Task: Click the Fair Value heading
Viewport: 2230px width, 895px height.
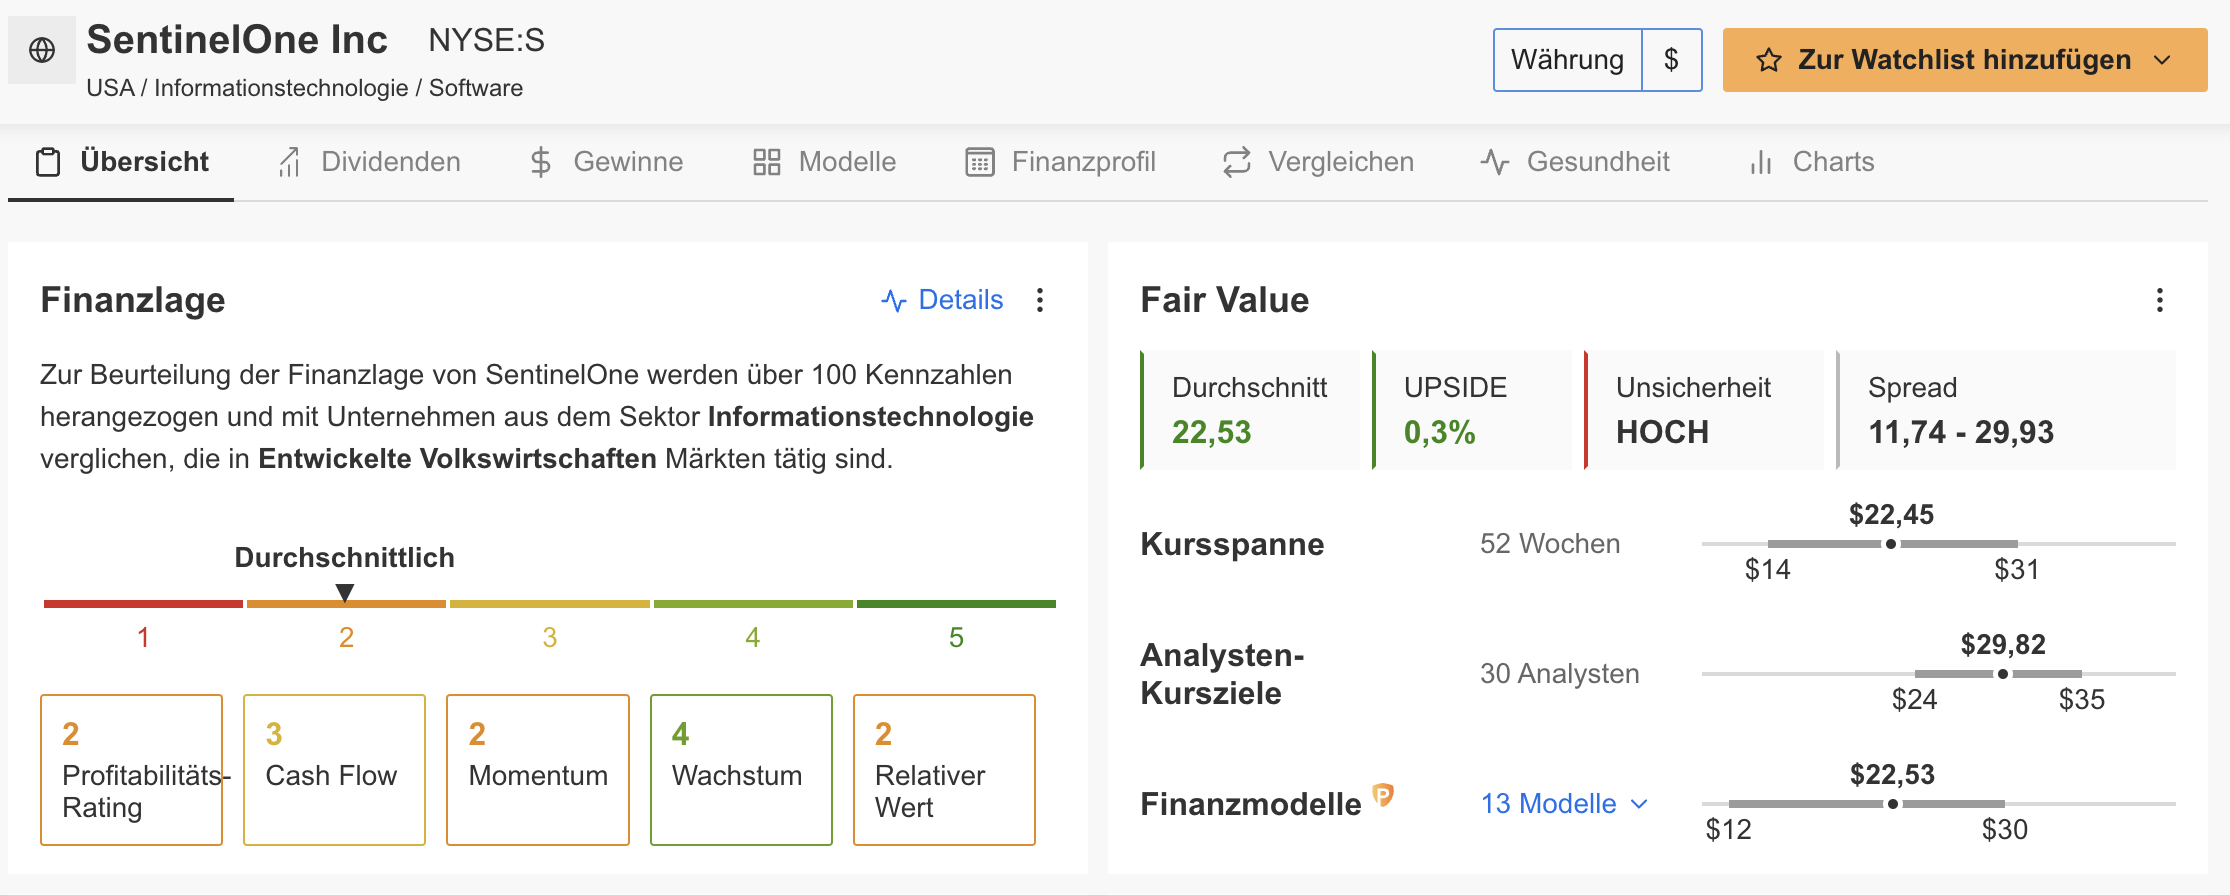Action: pos(1224,300)
